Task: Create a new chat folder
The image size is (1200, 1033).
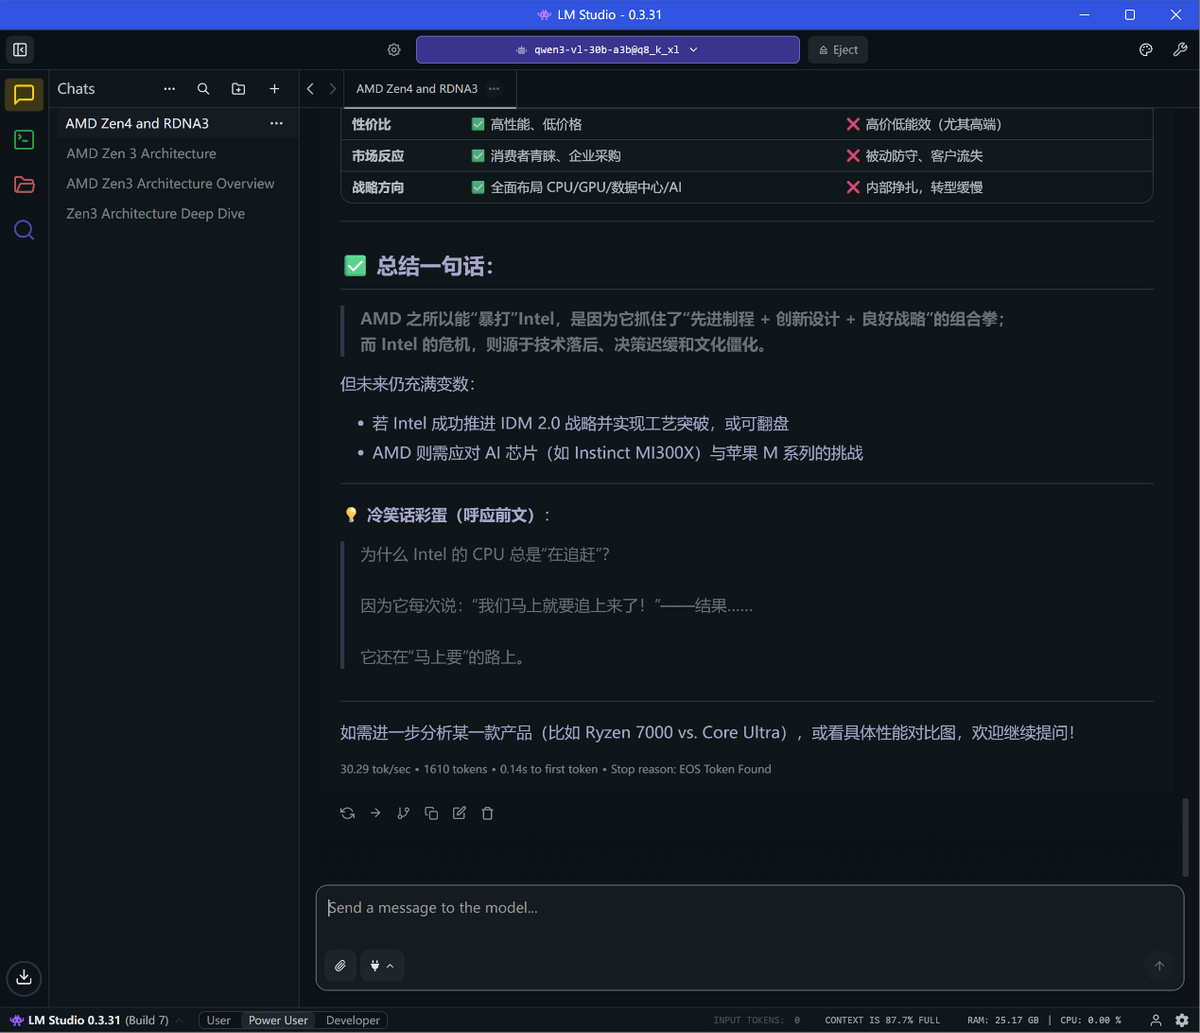Action: coord(238,89)
